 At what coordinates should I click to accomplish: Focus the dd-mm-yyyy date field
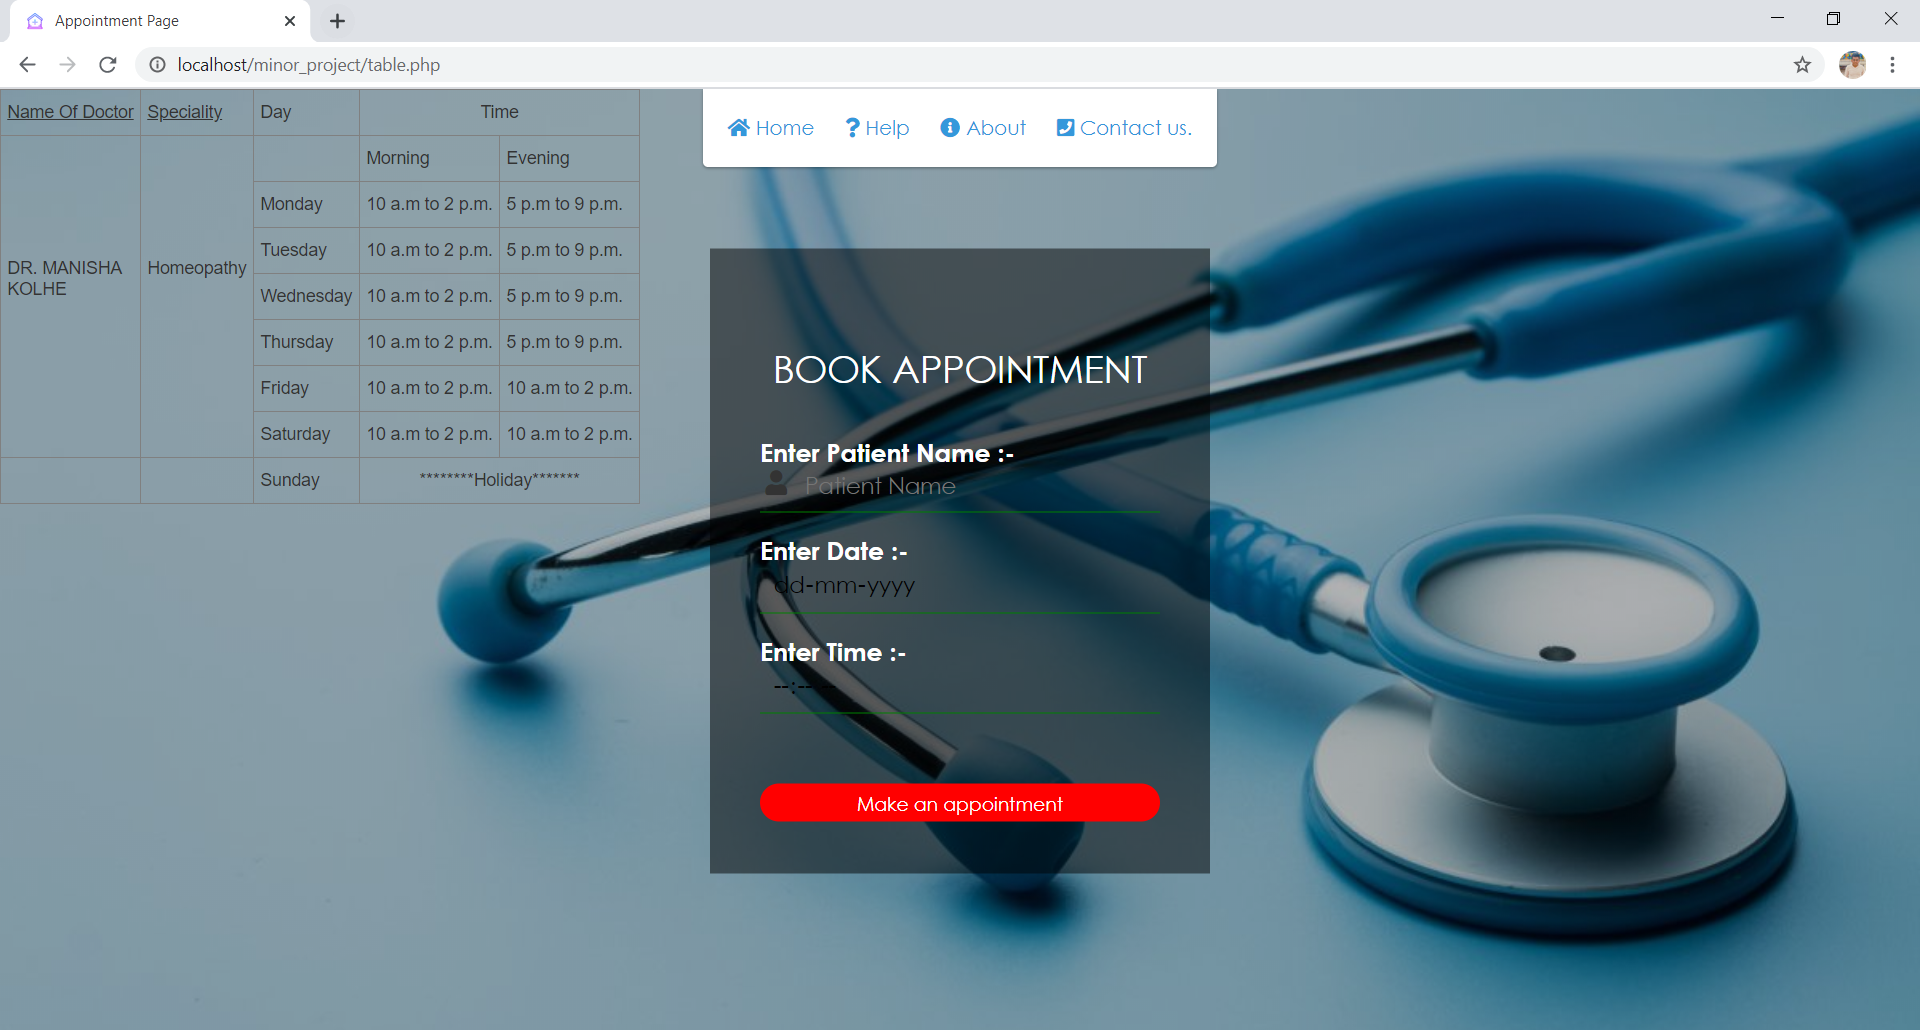(x=960, y=586)
